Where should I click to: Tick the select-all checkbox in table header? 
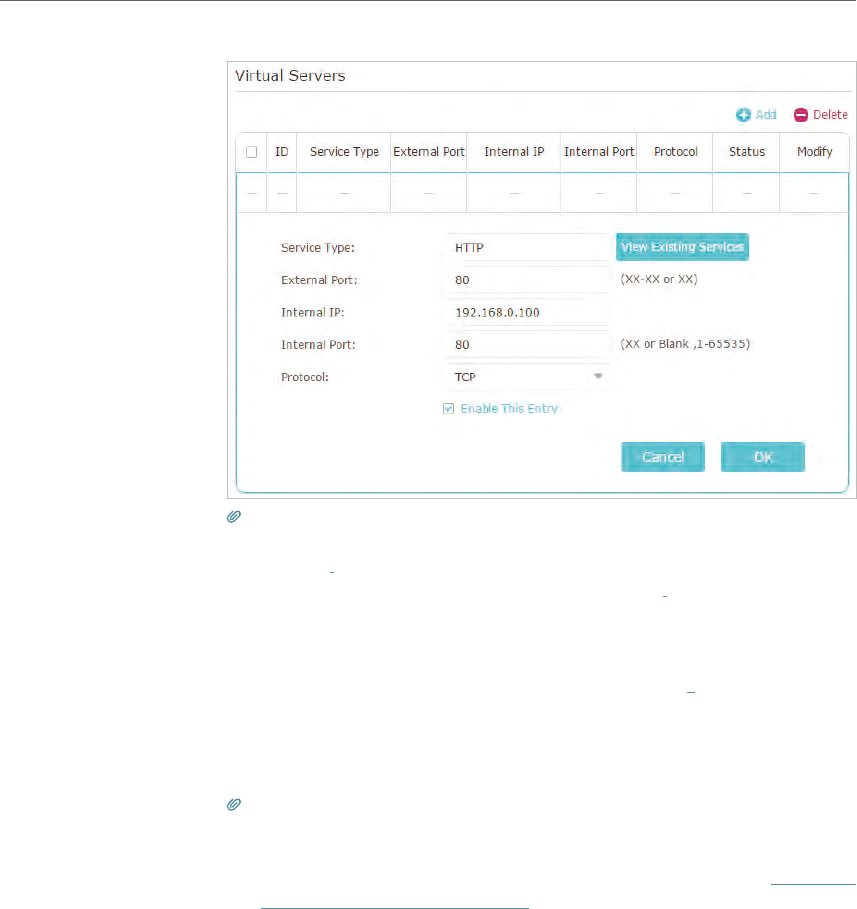[252, 152]
